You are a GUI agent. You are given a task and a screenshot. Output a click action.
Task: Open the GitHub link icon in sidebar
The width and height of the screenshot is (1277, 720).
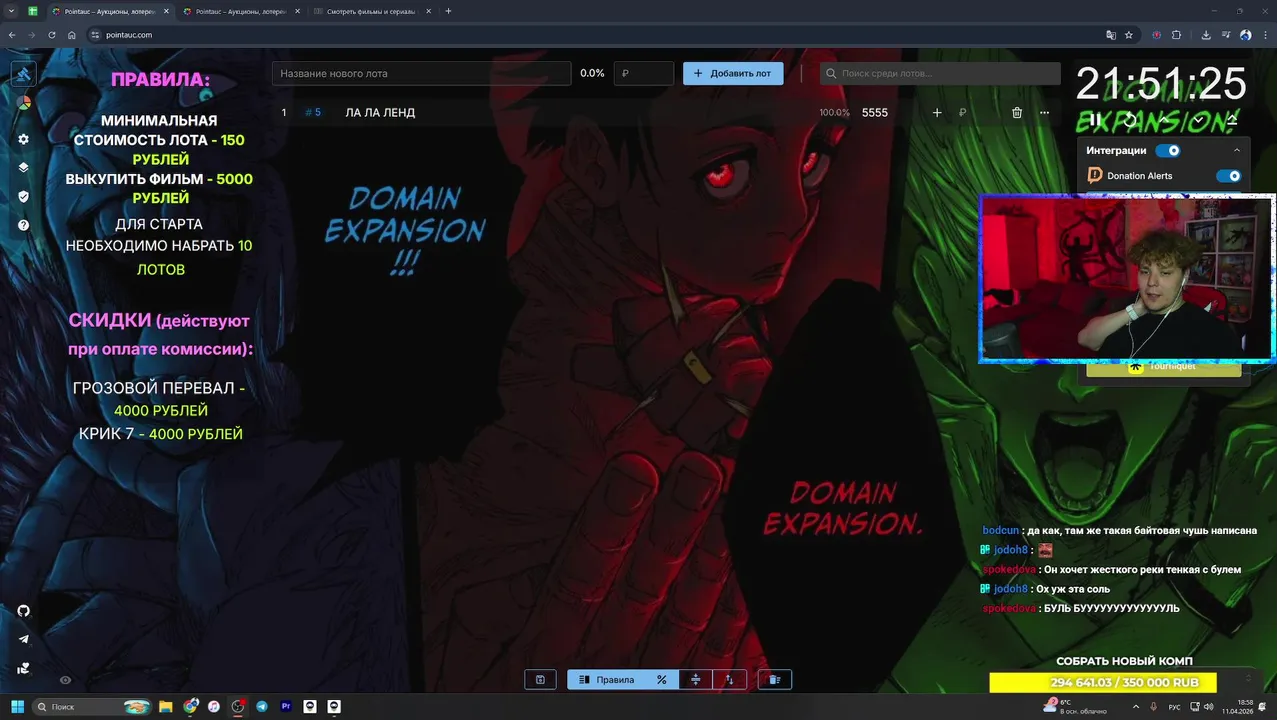click(x=24, y=611)
